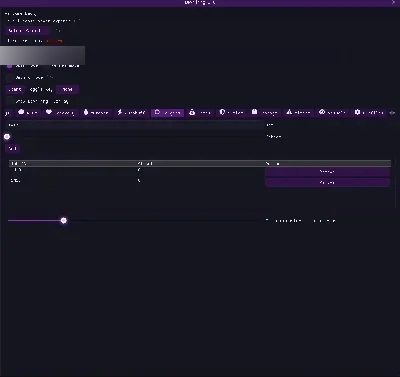Open the tab with the water droplet icon
The height and width of the screenshot is (377, 400).
tap(96, 113)
